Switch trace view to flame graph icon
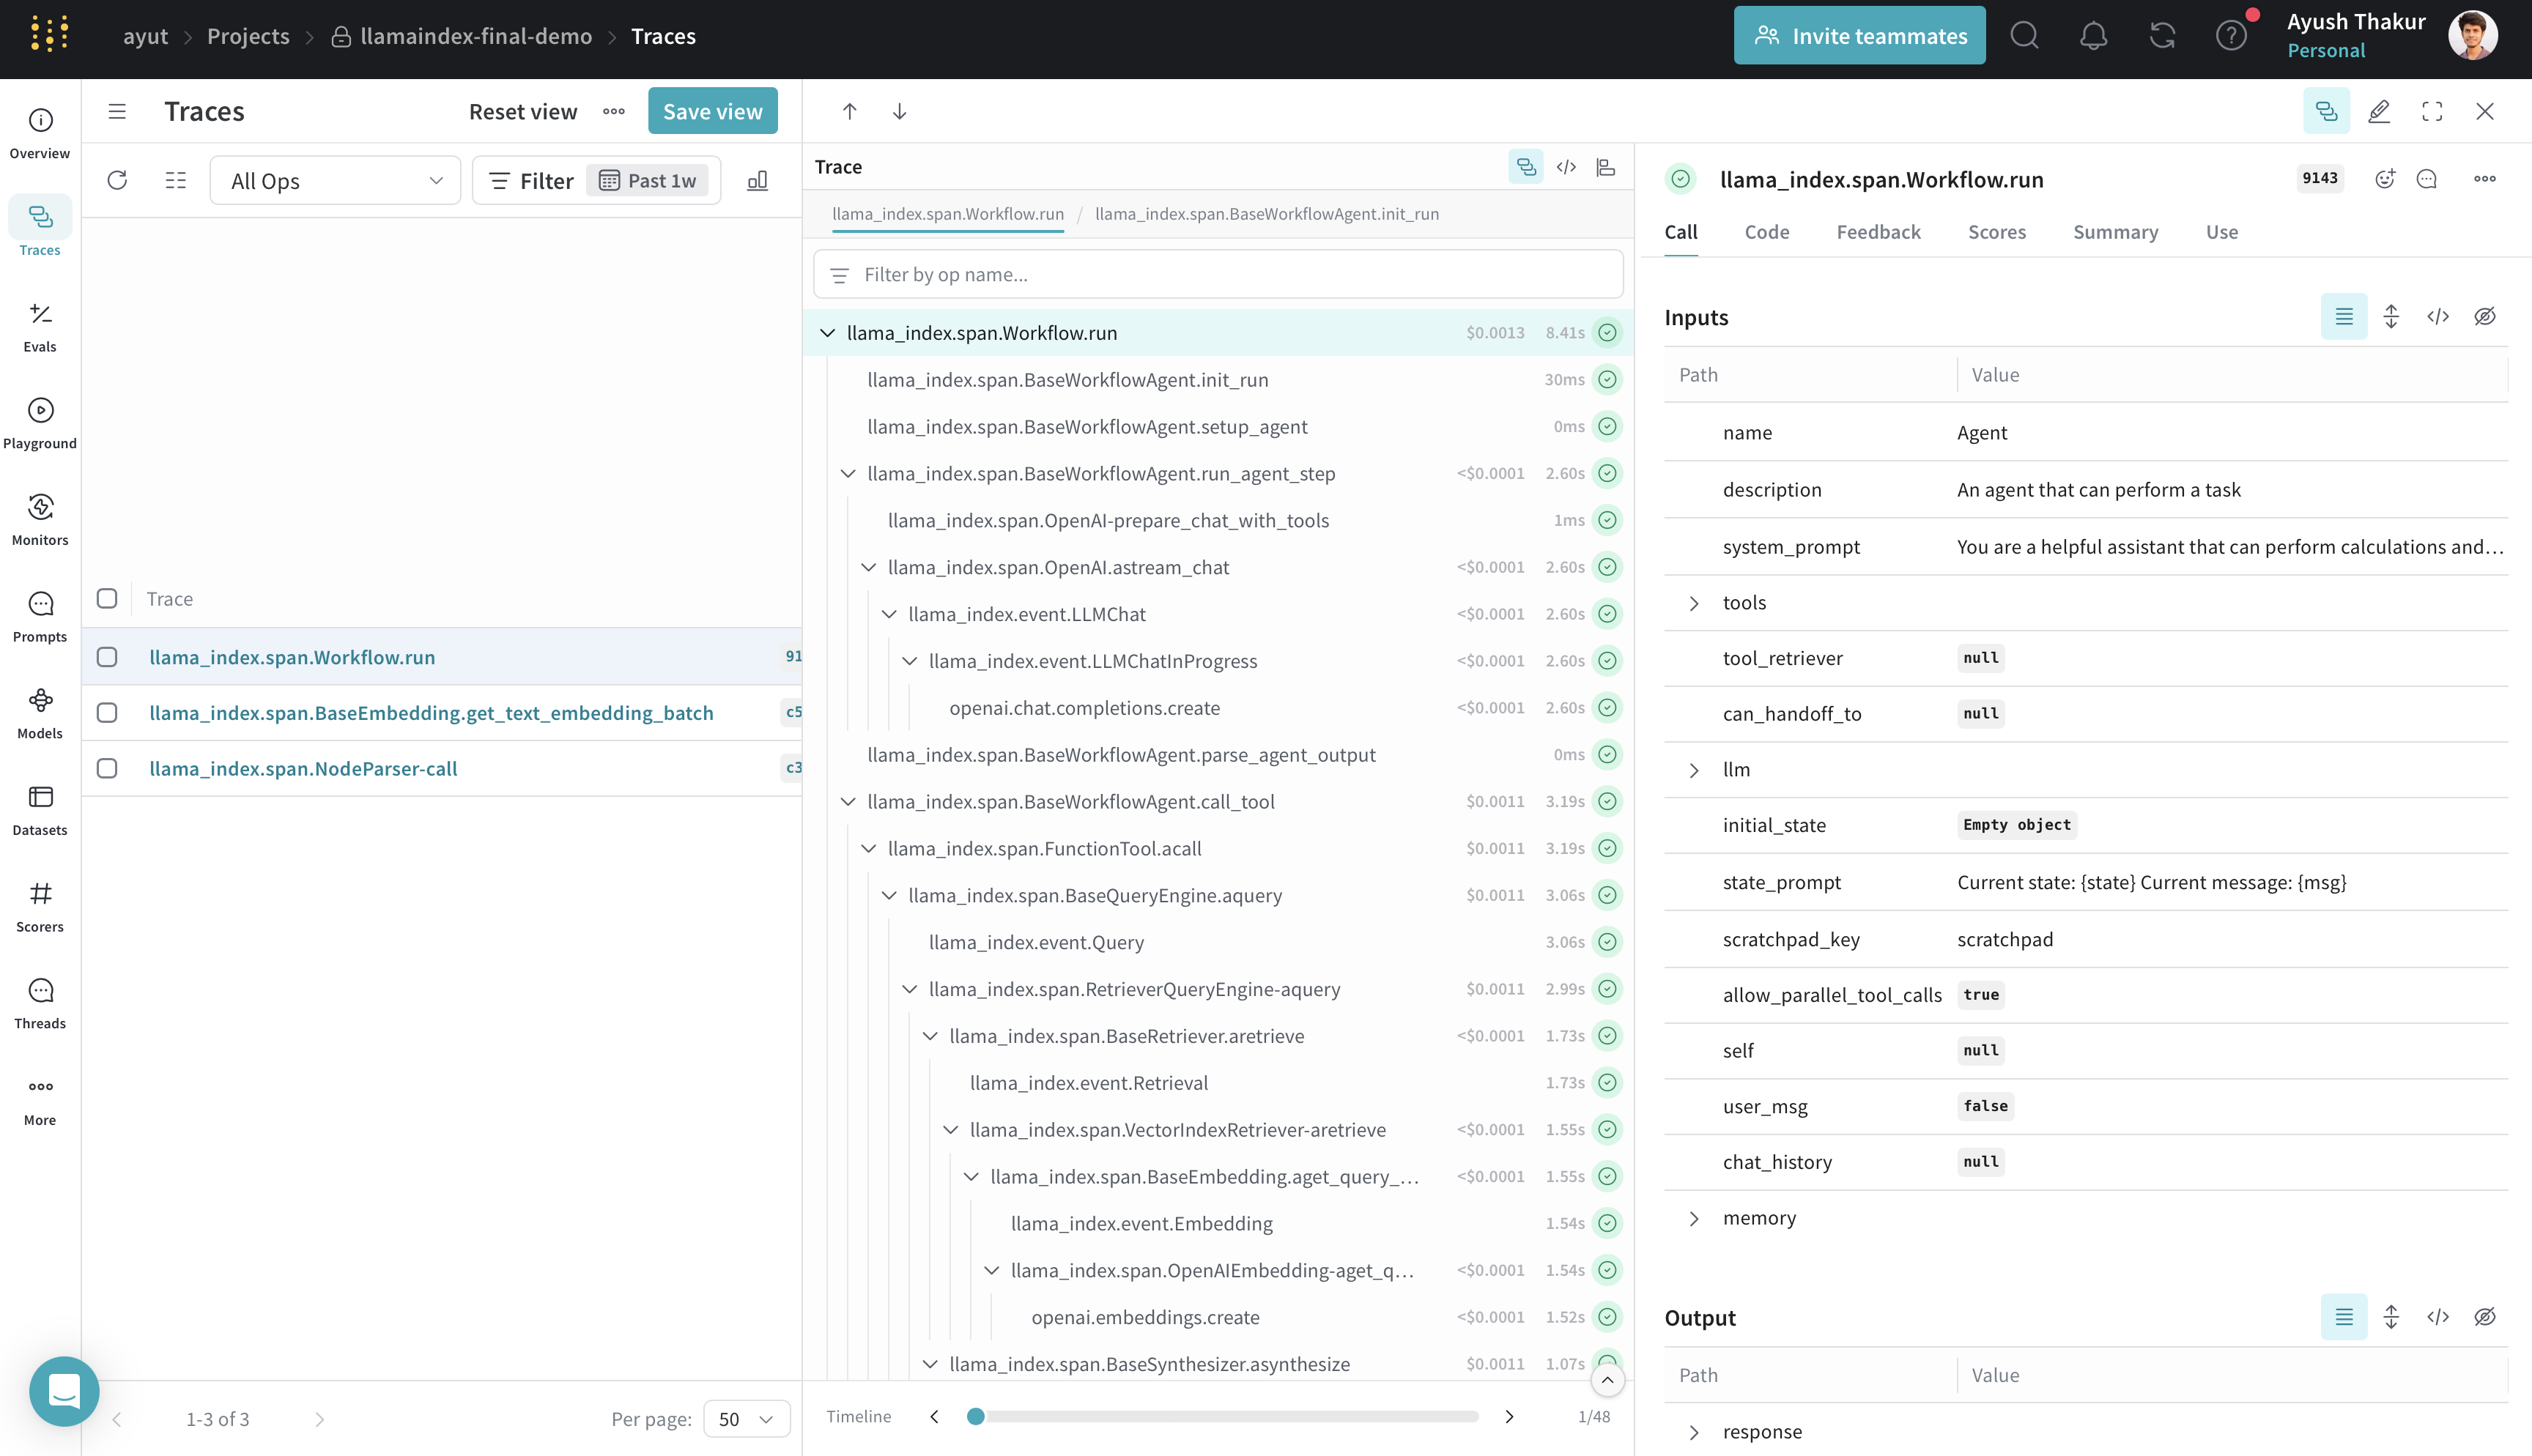2532x1456 pixels. click(x=1606, y=167)
